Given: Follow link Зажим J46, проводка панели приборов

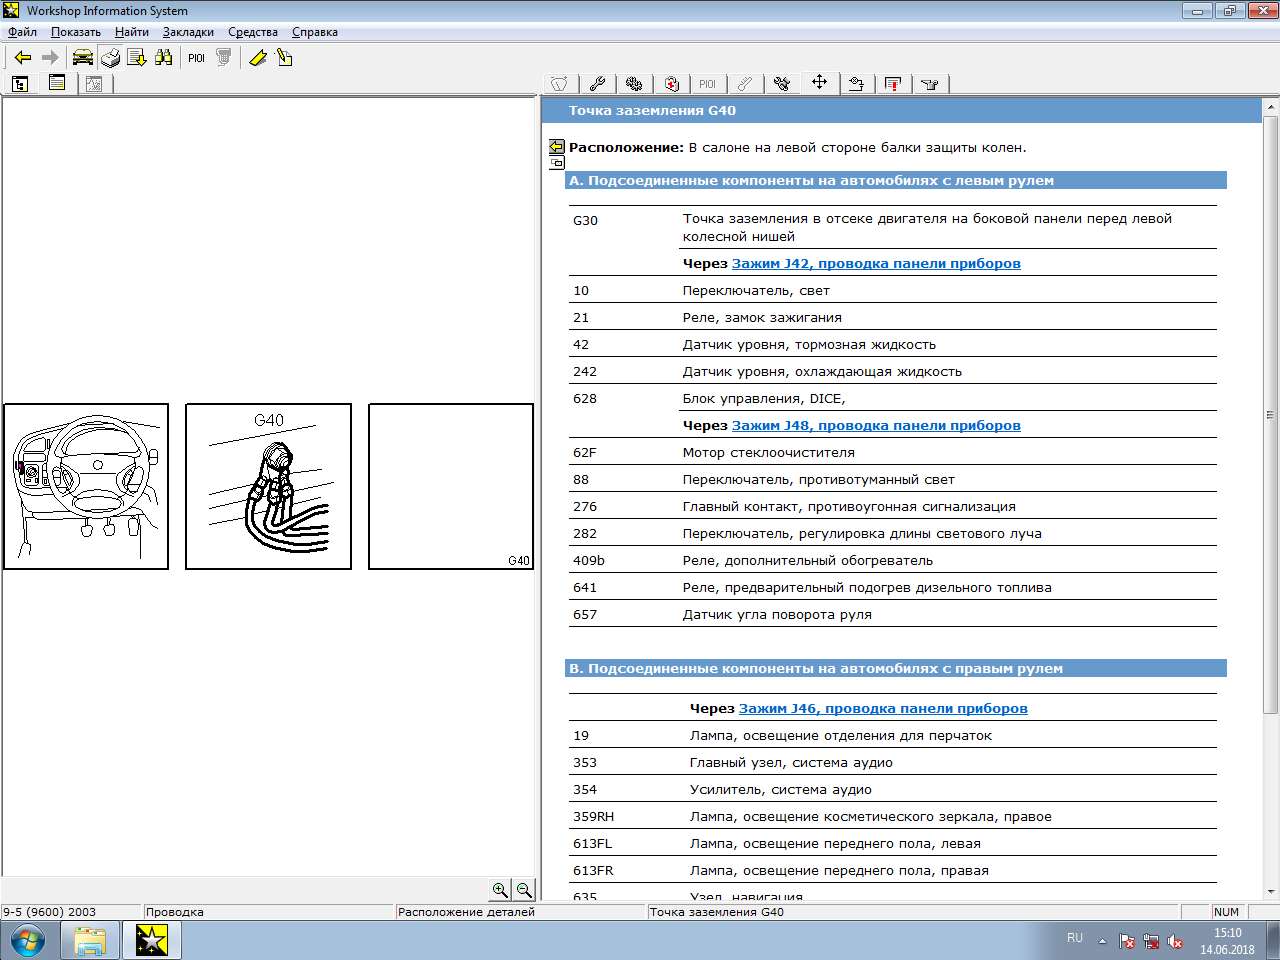Looking at the screenshot, I should tap(883, 709).
